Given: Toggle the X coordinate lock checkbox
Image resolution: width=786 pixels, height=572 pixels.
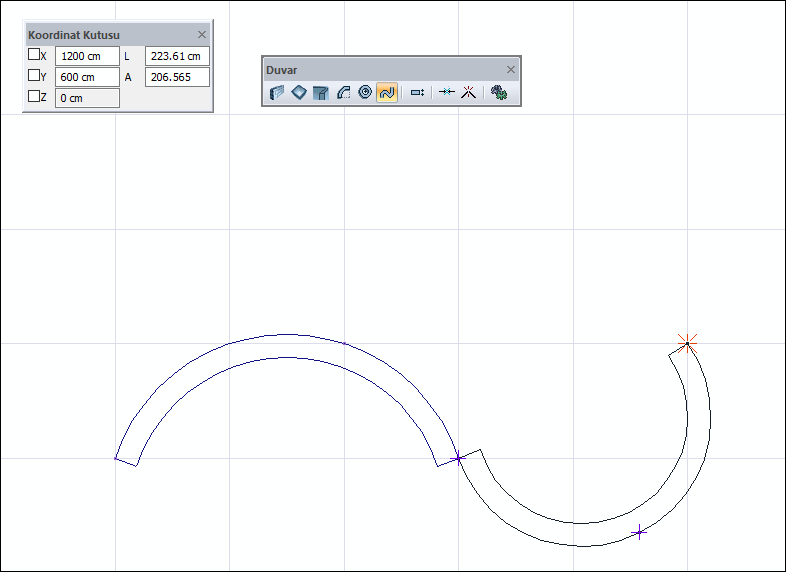Looking at the screenshot, I should click(34, 55).
